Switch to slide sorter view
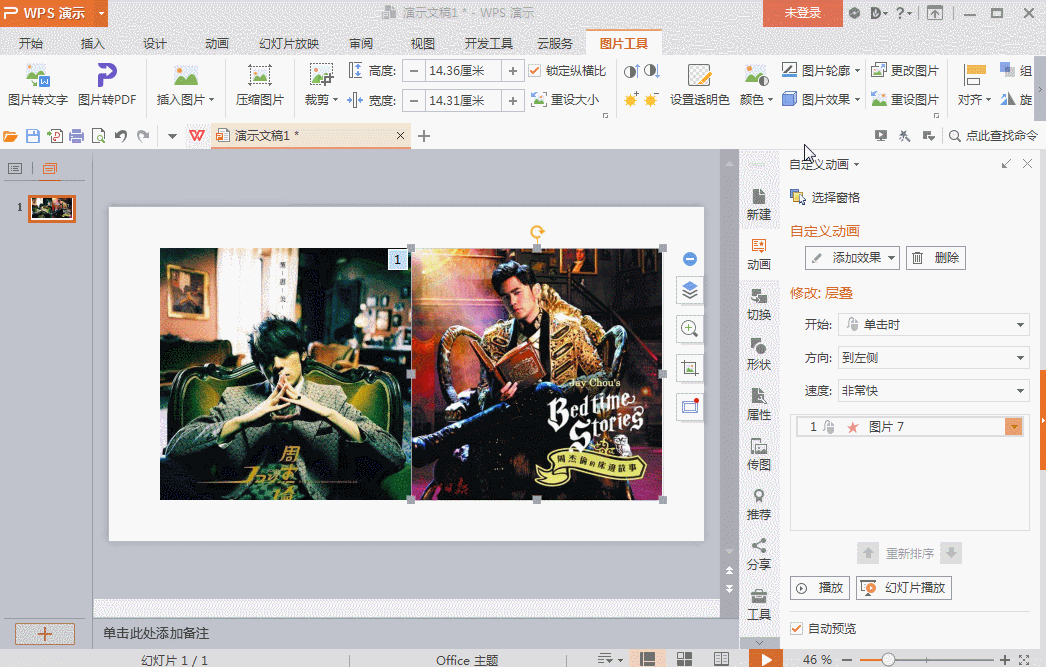This screenshot has height=667, width=1046. pos(684,659)
